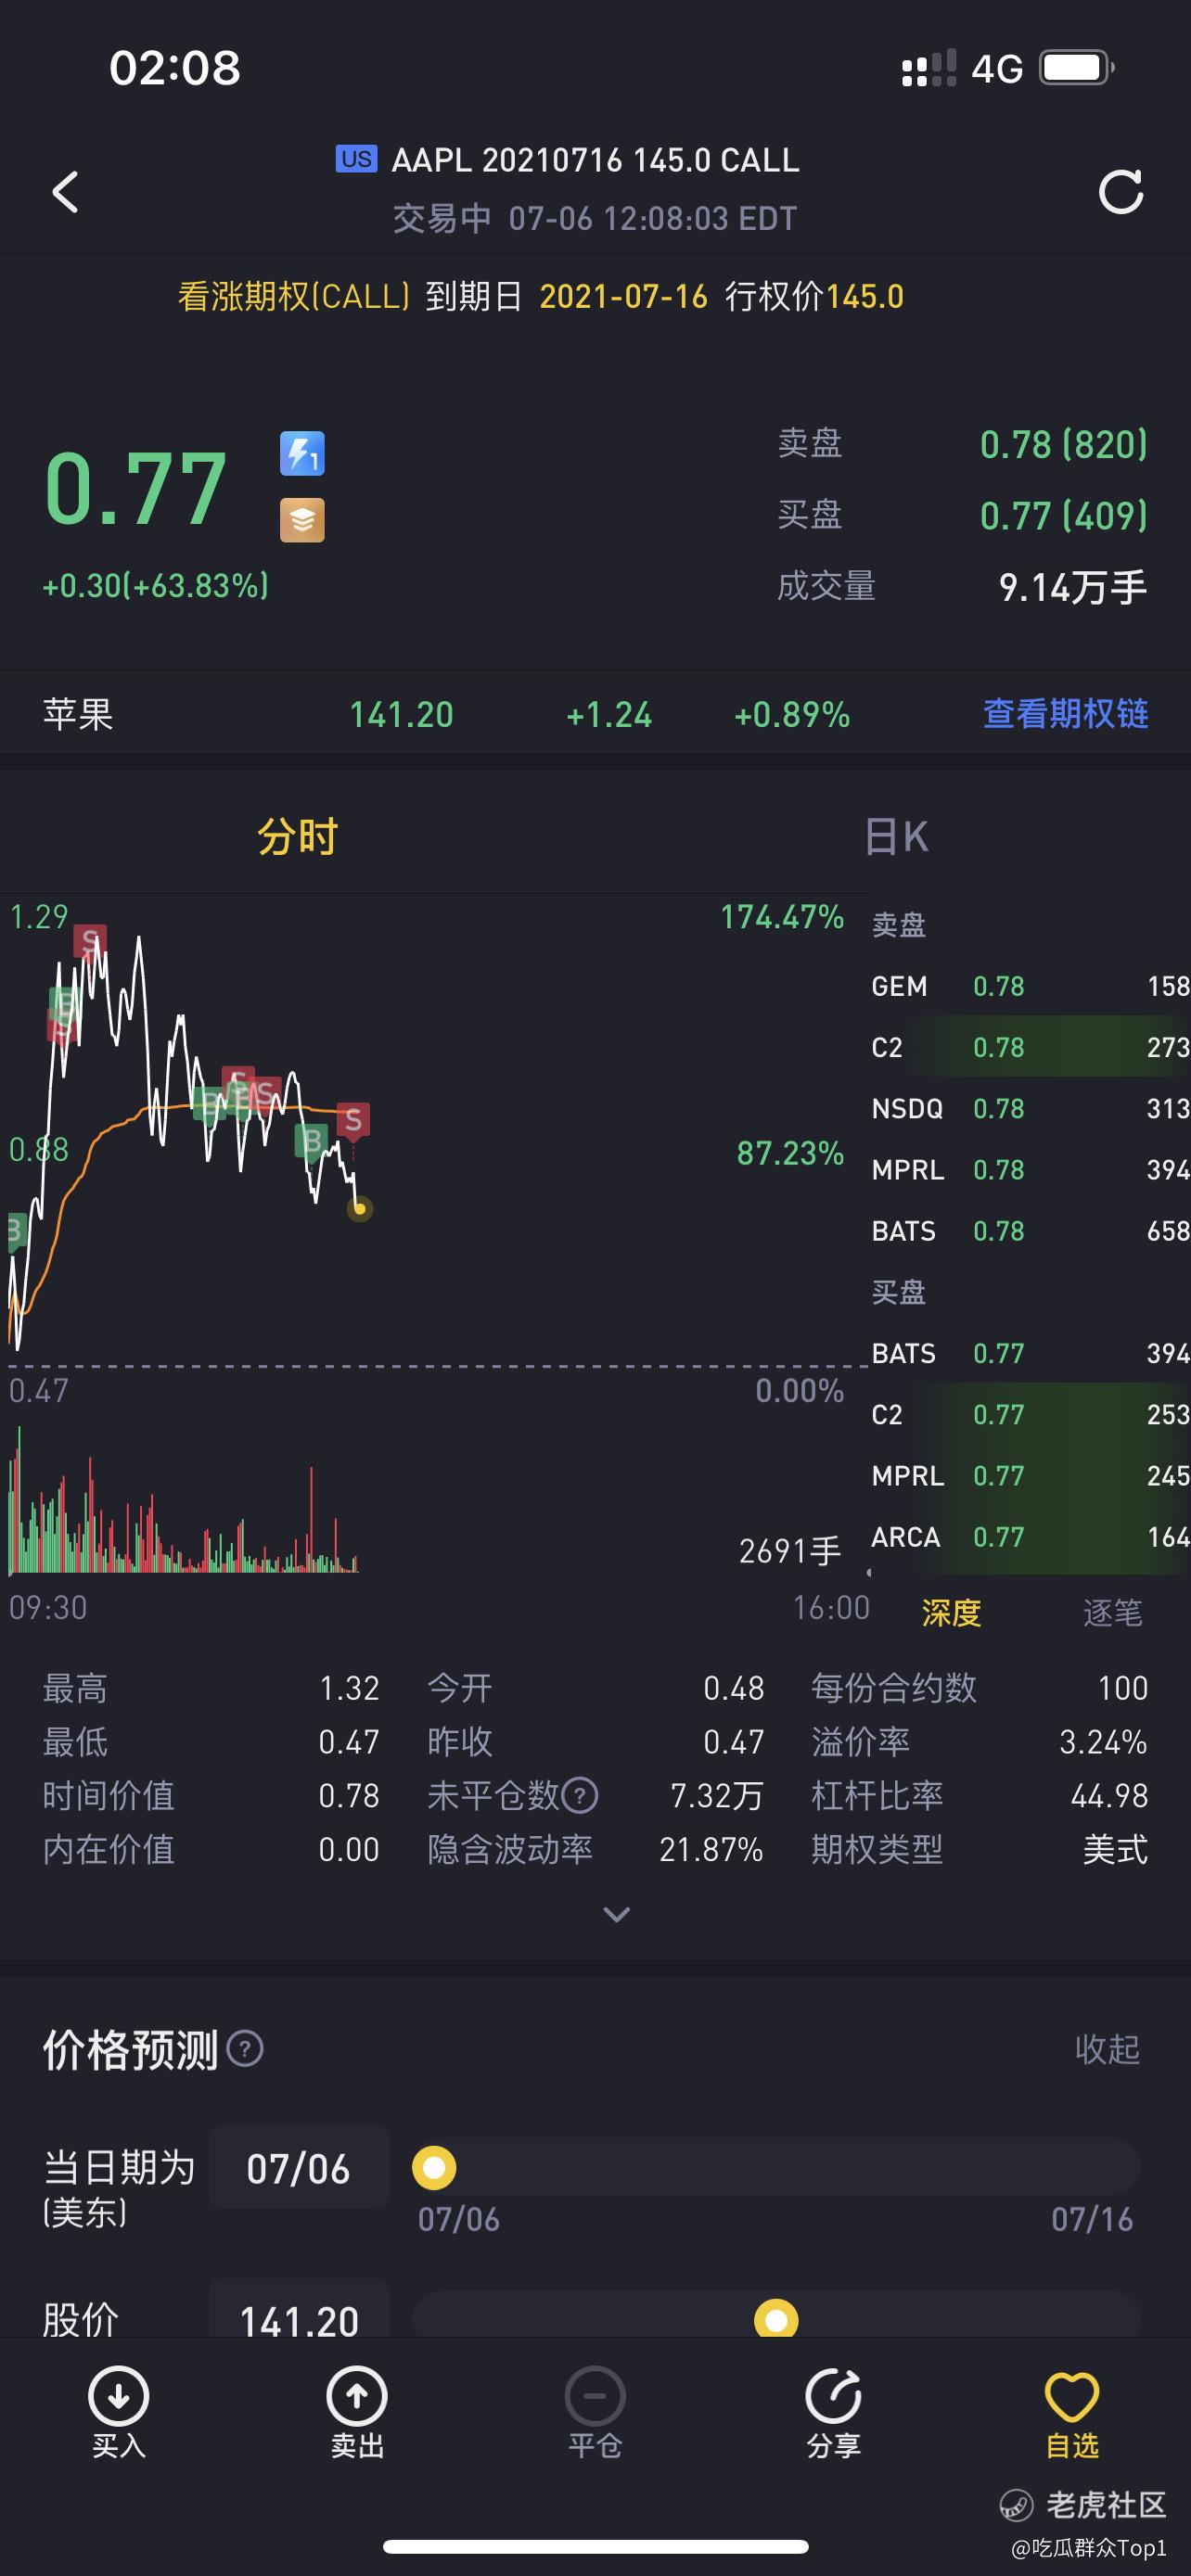The height and width of the screenshot is (2576, 1191).
Task: Expand more stats with down chevron
Action: tap(617, 1914)
